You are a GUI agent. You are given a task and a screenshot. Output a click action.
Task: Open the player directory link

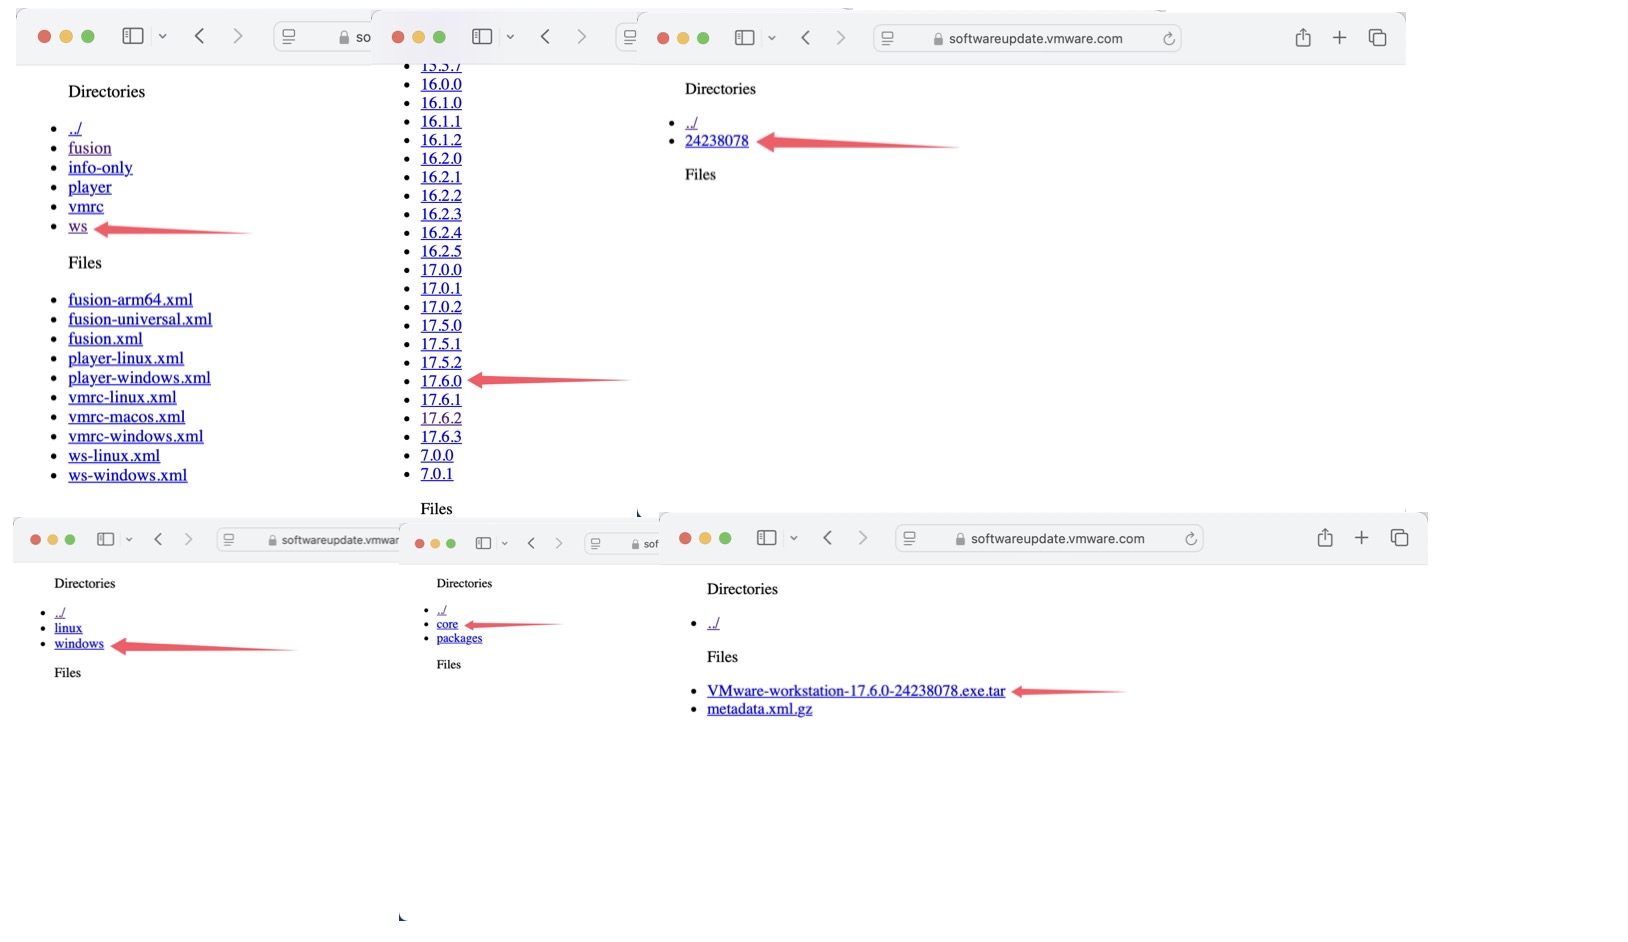click(90, 187)
